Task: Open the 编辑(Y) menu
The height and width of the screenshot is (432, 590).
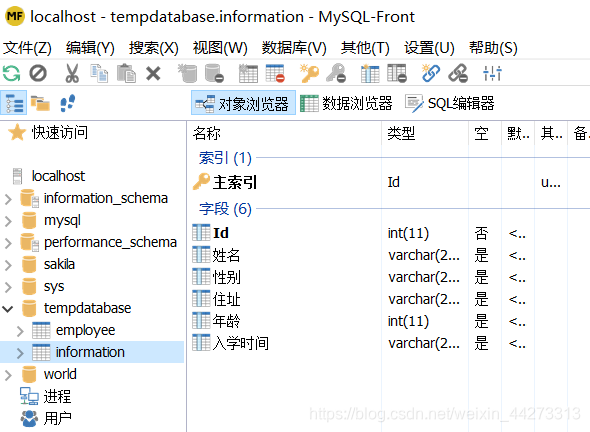Action: tap(90, 48)
